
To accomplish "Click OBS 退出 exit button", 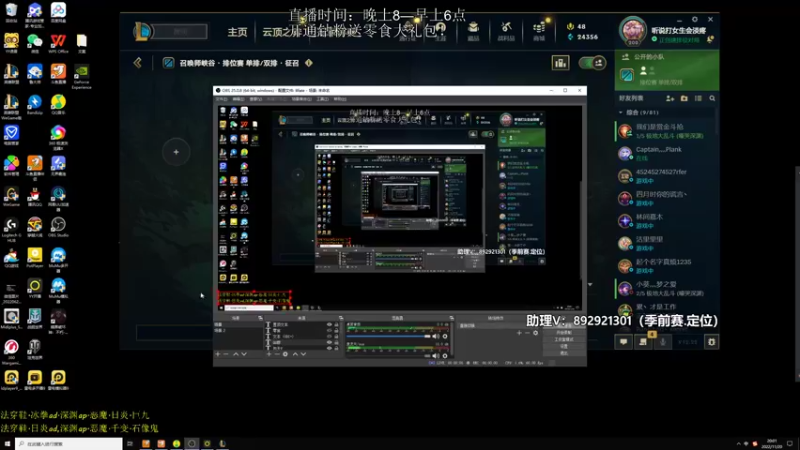I will (564, 352).
